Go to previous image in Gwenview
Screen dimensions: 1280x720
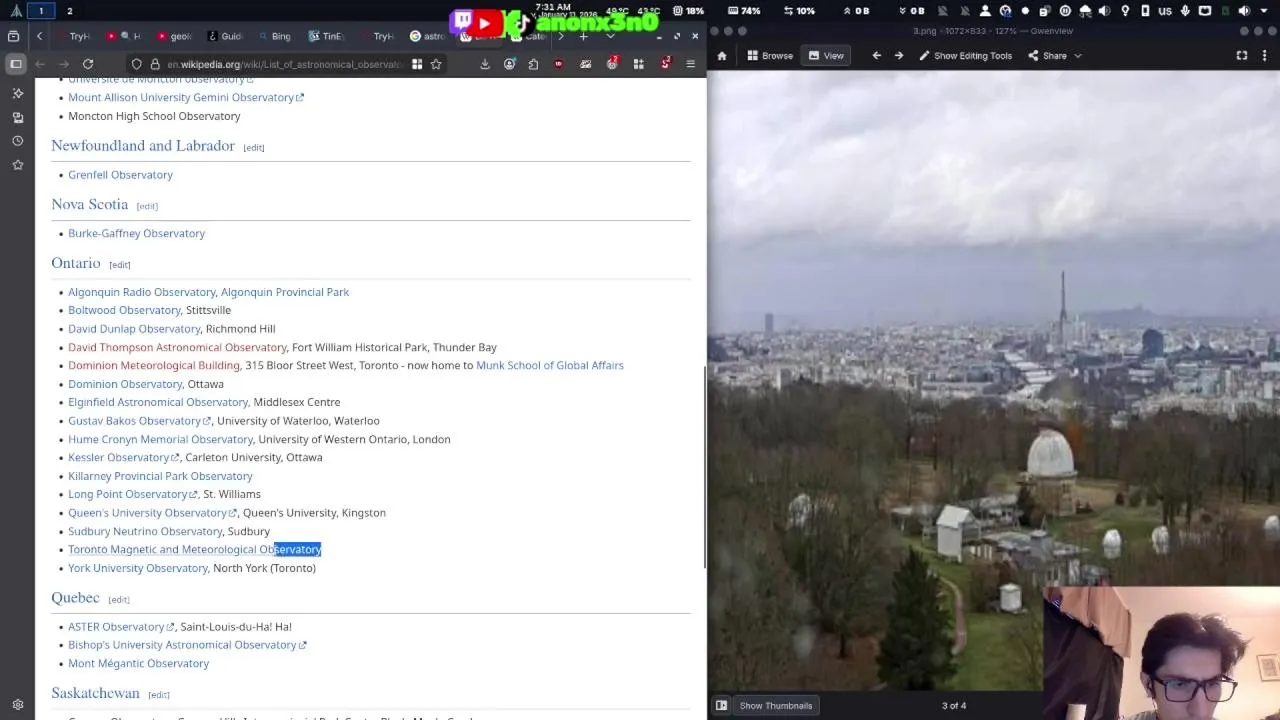[x=876, y=56]
